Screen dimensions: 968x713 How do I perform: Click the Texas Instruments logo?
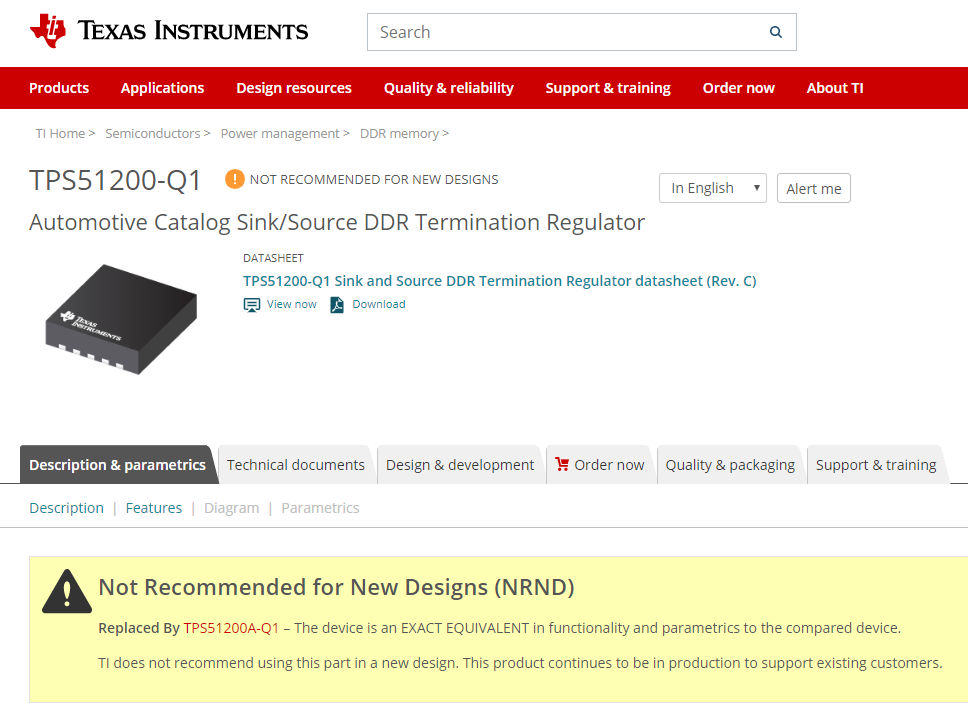pyautogui.click(x=169, y=31)
